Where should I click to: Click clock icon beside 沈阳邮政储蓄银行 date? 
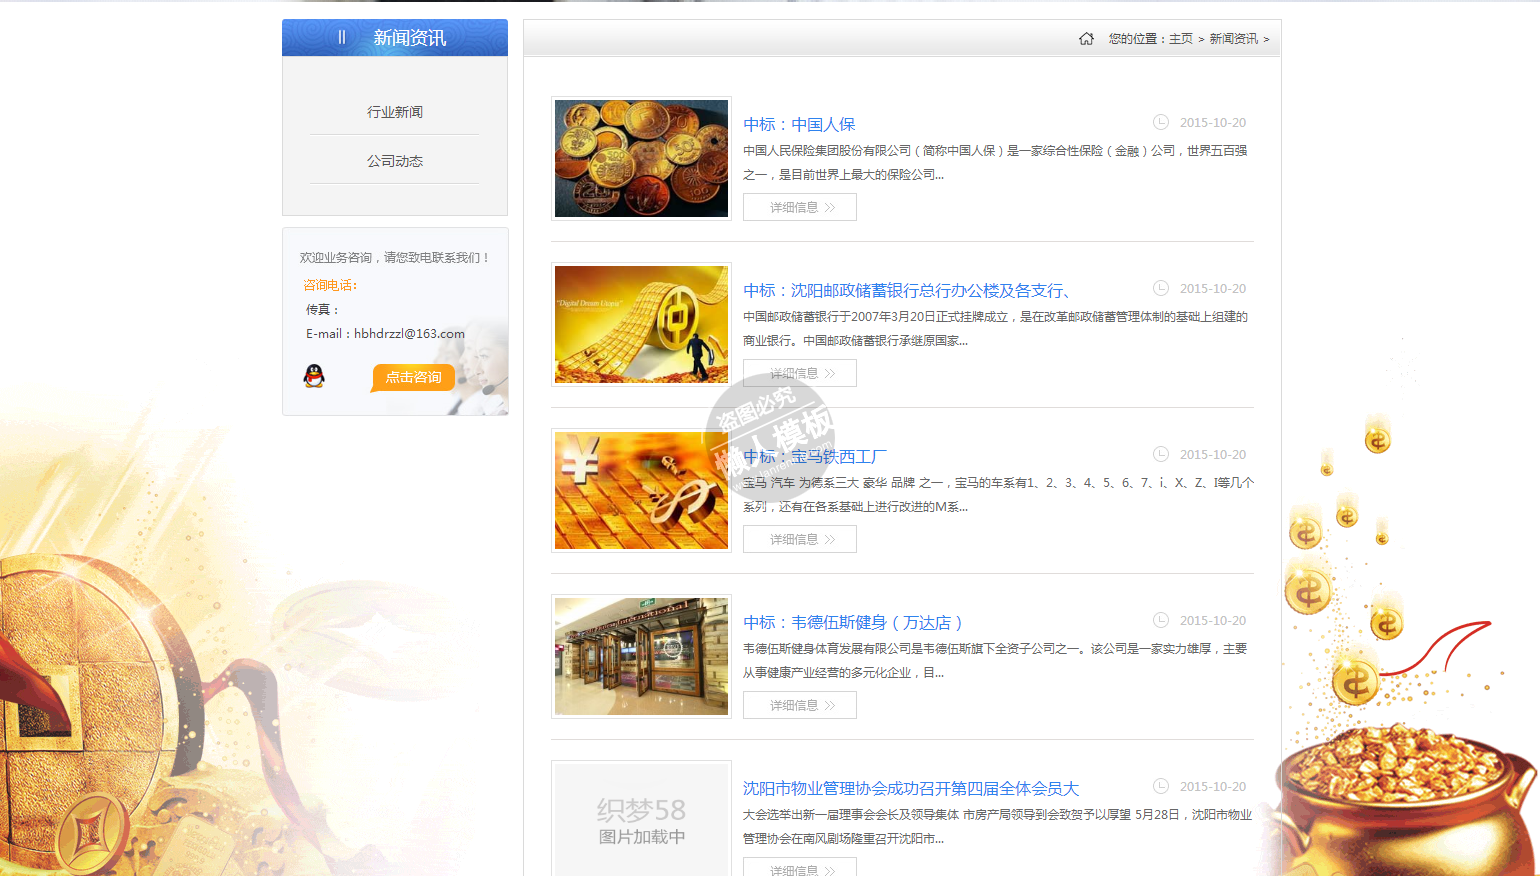[1161, 288]
